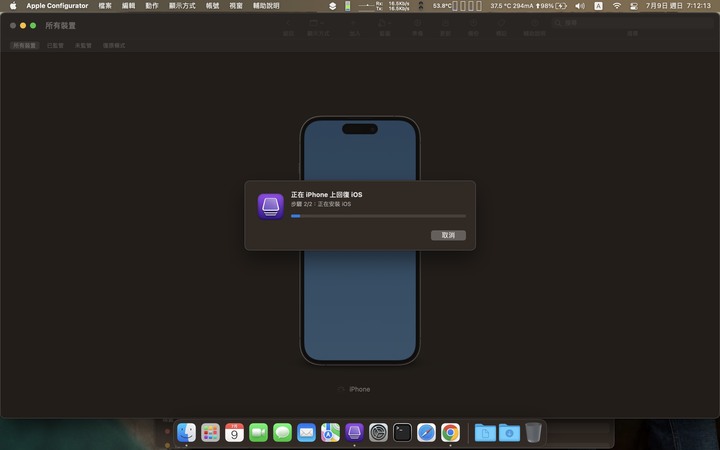
Task: Open Calendar from the Dock
Action: [x=234, y=433]
